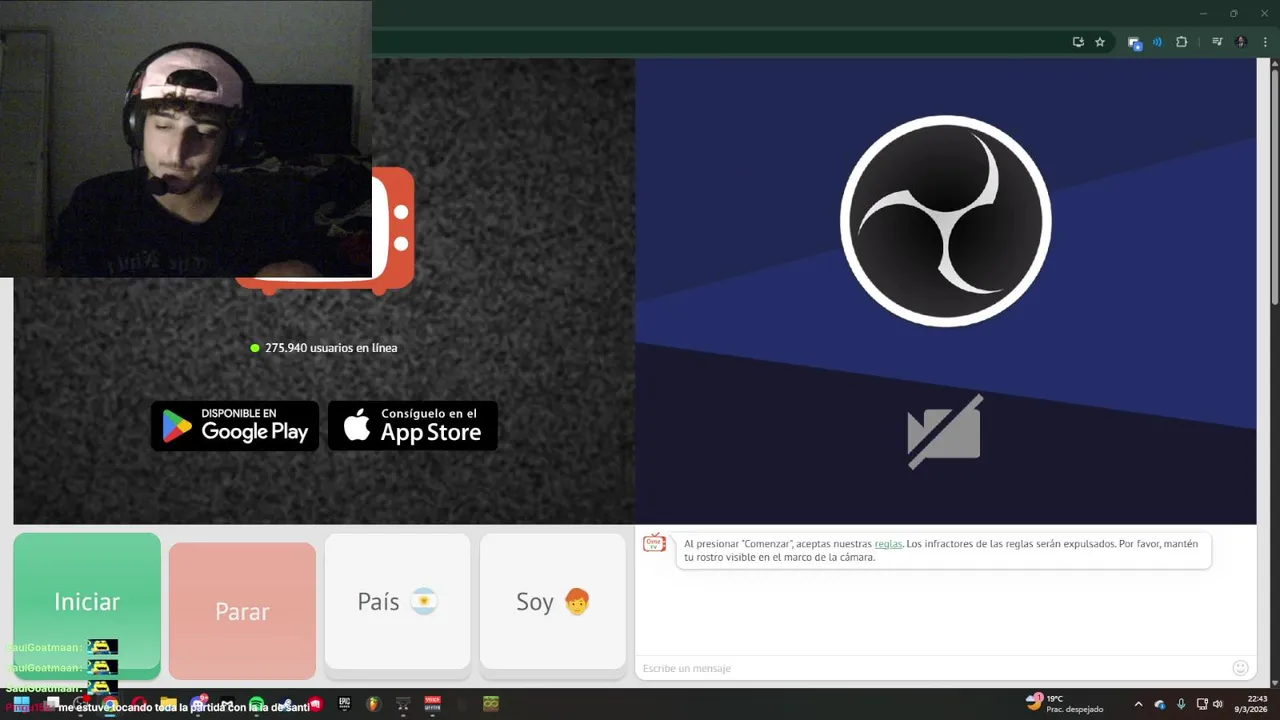Open the Soy gender selector
The height and width of the screenshot is (720, 1280).
pos(553,601)
